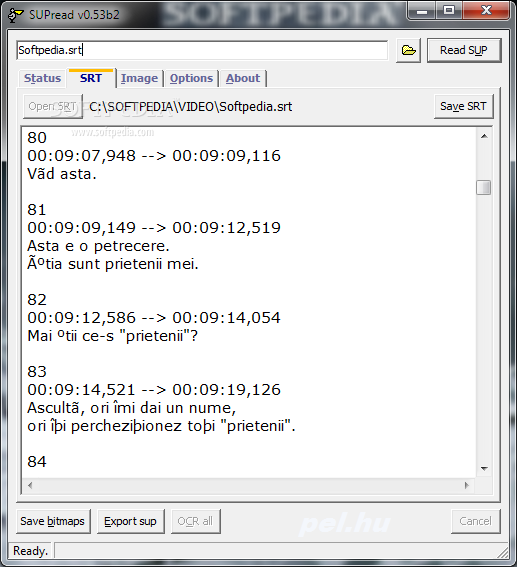The height and width of the screenshot is (567, 517).
Task: Click the vertical scrollbar thumb
Action: 484,187
